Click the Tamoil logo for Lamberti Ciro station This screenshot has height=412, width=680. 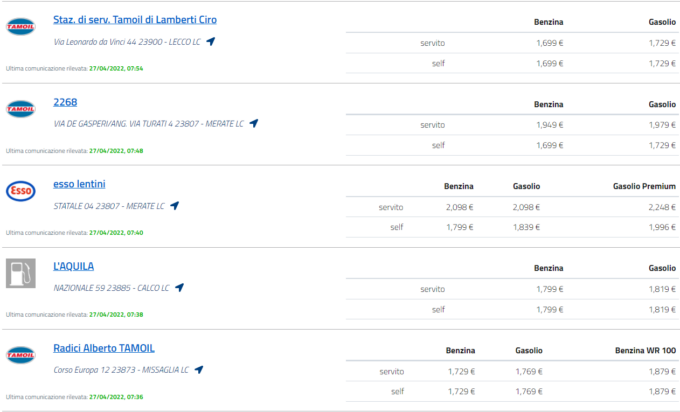click(x=21, y=27)
